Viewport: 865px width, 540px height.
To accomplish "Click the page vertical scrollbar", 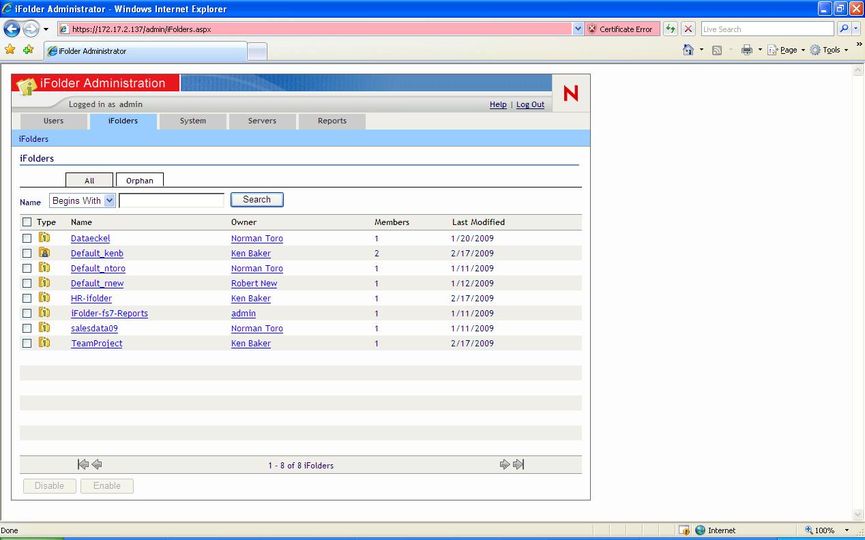I will point(858,292).
